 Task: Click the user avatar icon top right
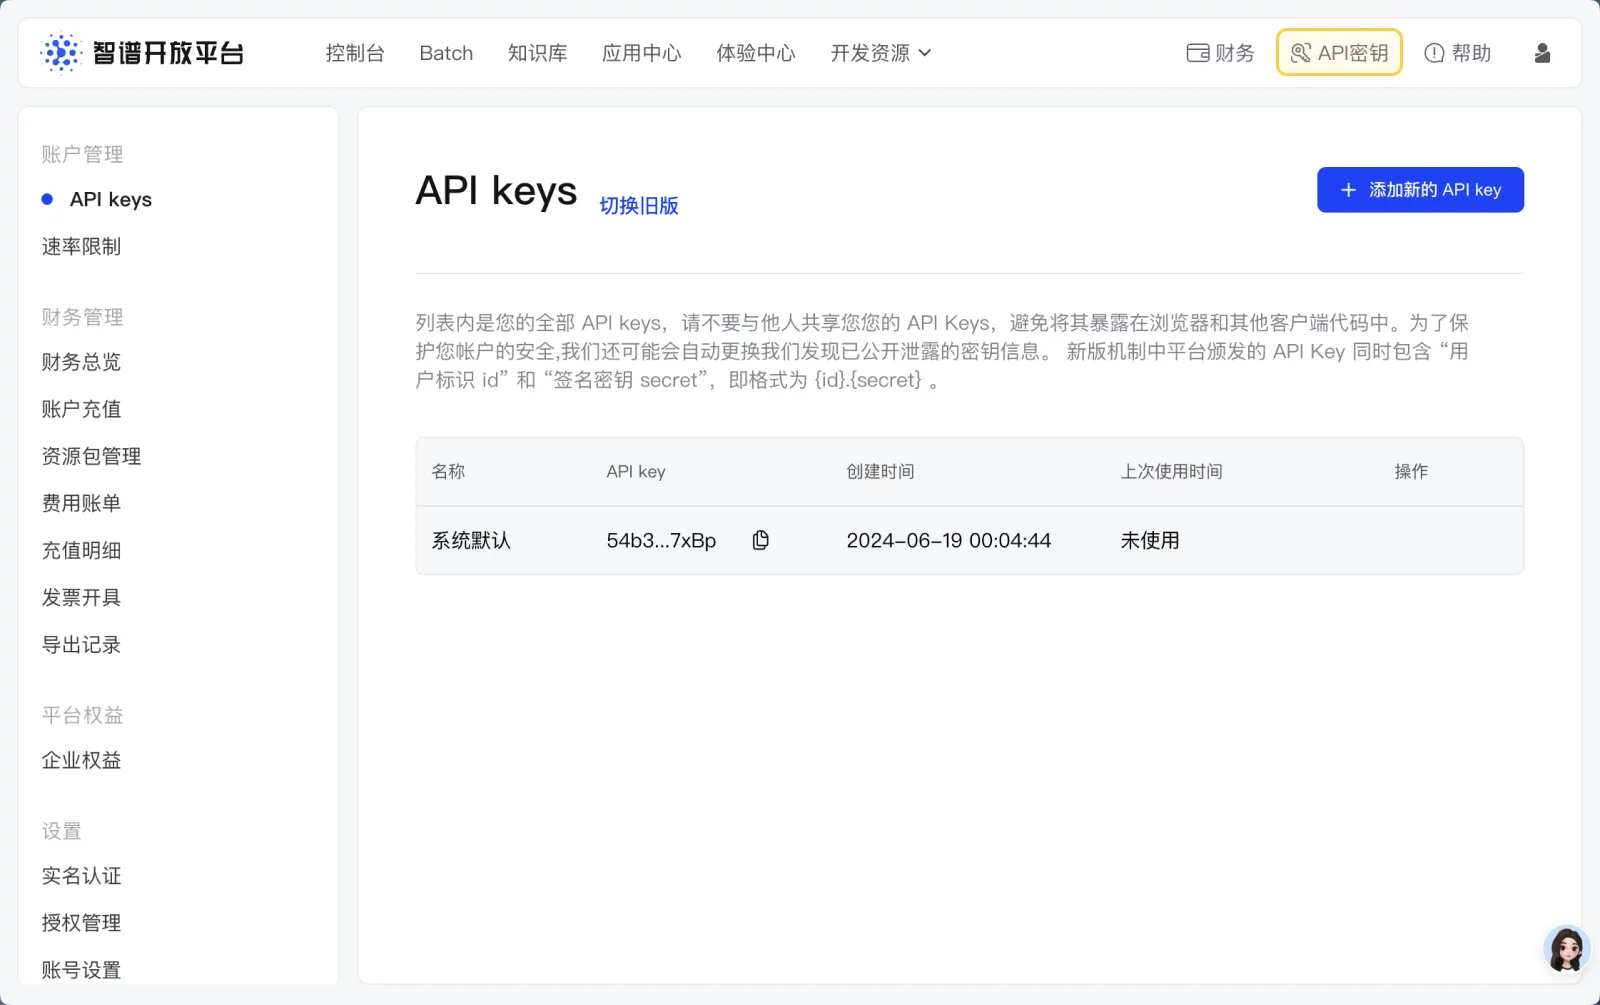tap(1542, 53)
